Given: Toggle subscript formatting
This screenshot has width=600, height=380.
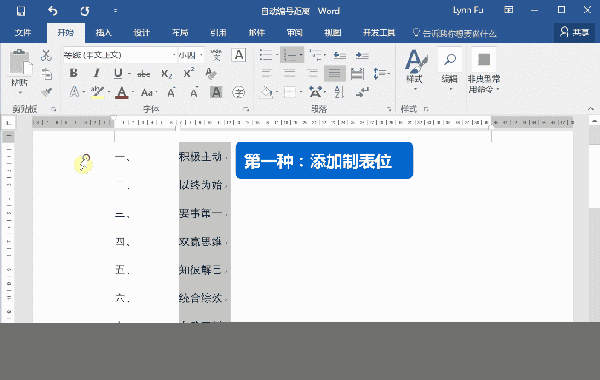Looking at the screenshot, I should click(x=167, y=74).
